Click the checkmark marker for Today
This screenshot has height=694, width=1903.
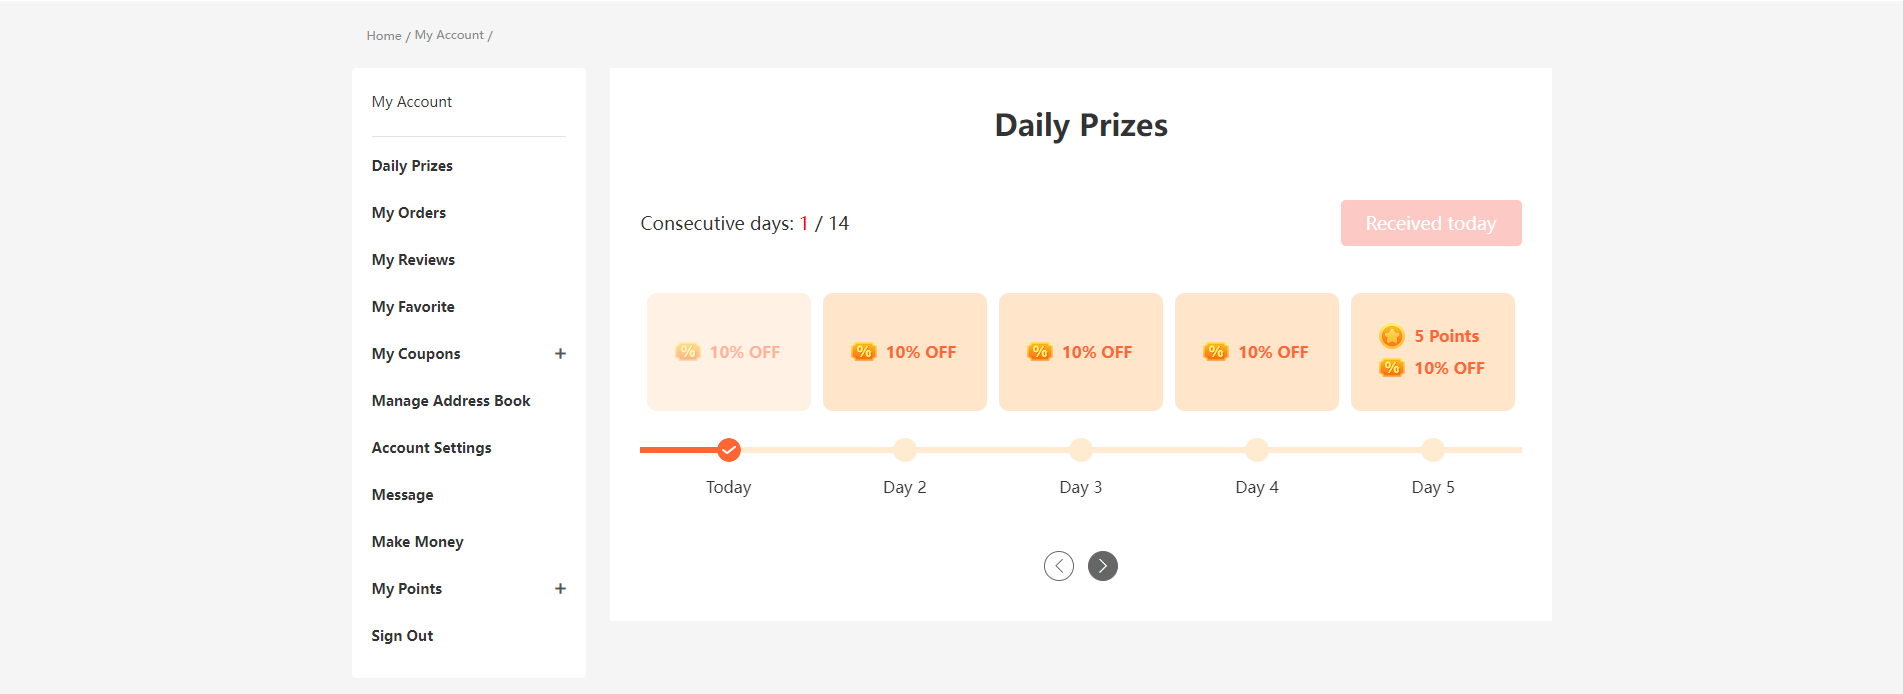click(729, 450)
